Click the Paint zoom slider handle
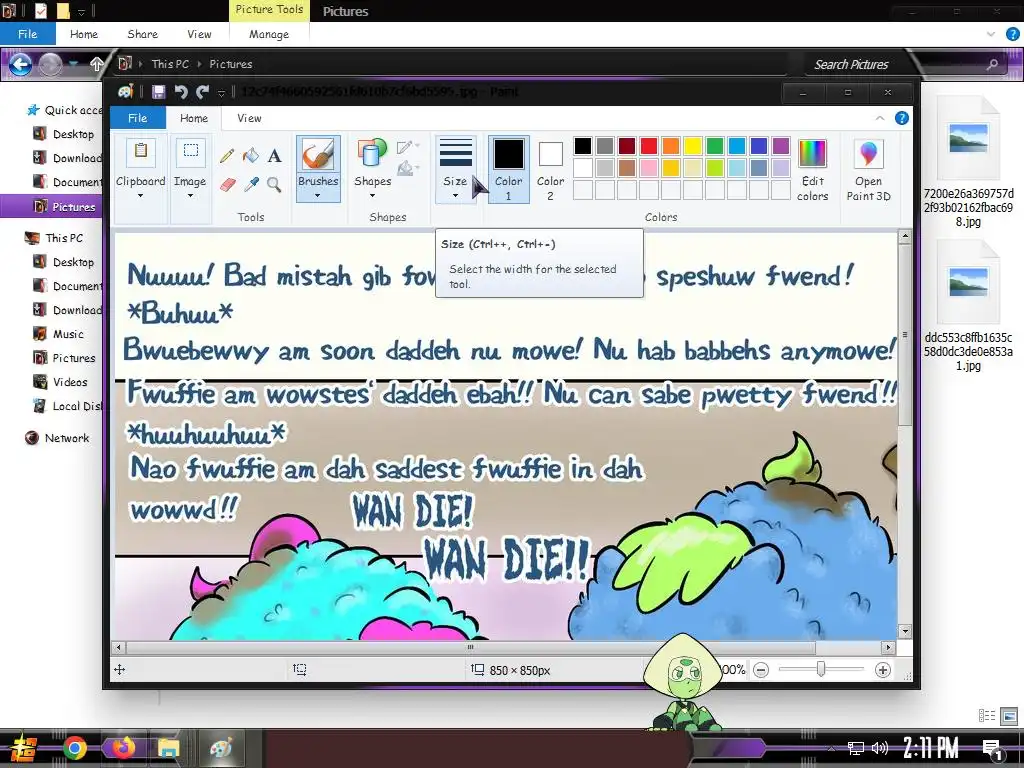This screenshot has height=768, width=1024. pyautogui.click(x=821, y=669)
